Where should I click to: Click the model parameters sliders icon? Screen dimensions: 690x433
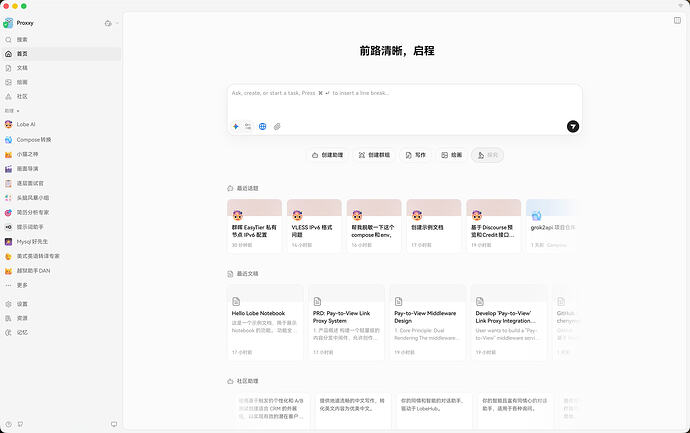248,127
